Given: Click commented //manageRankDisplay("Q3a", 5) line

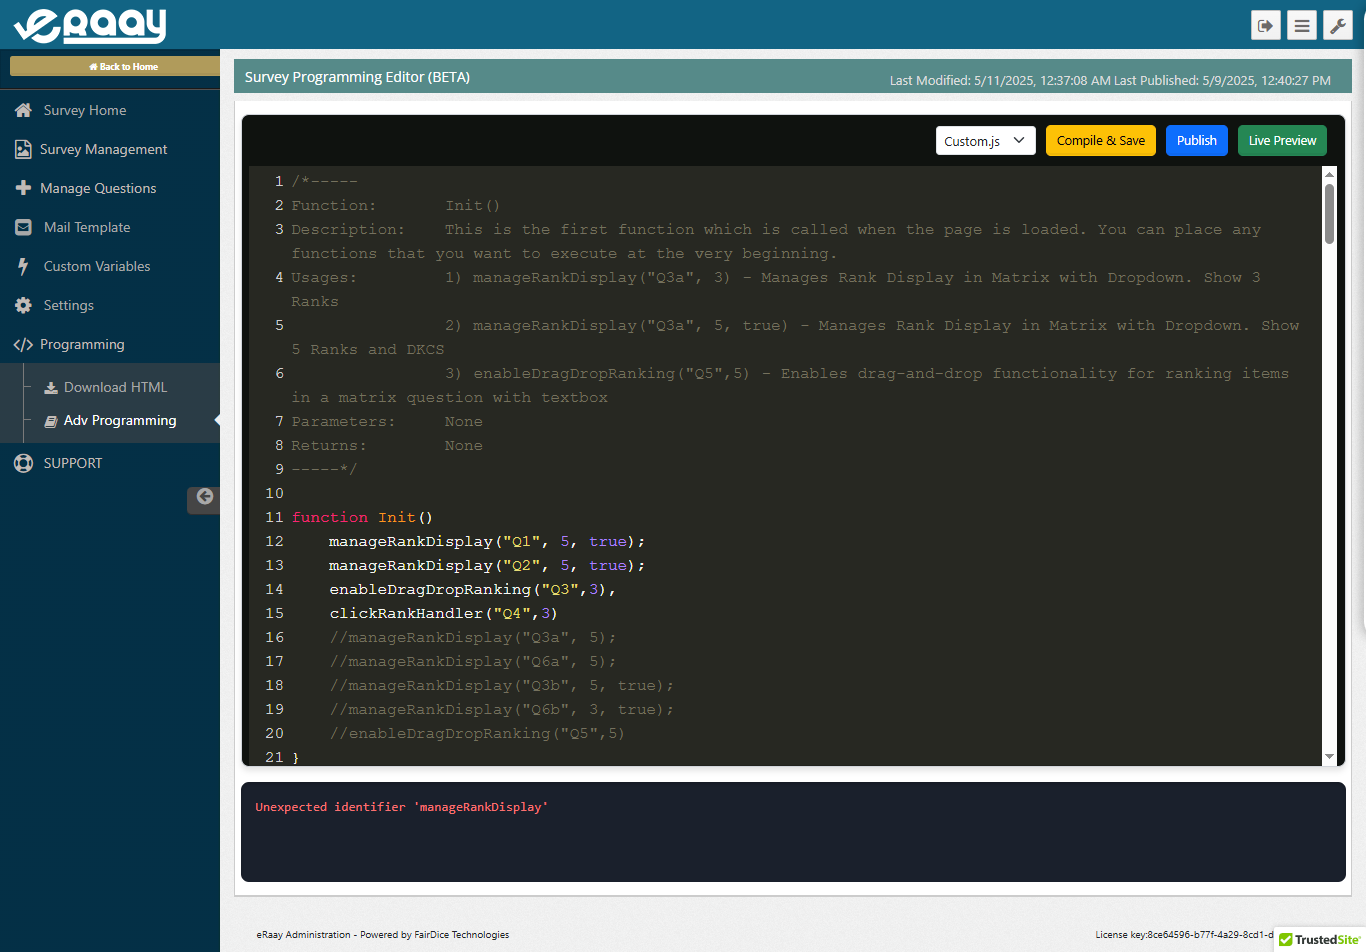Looking at the screenshot, I should click(x=472, y=637).
